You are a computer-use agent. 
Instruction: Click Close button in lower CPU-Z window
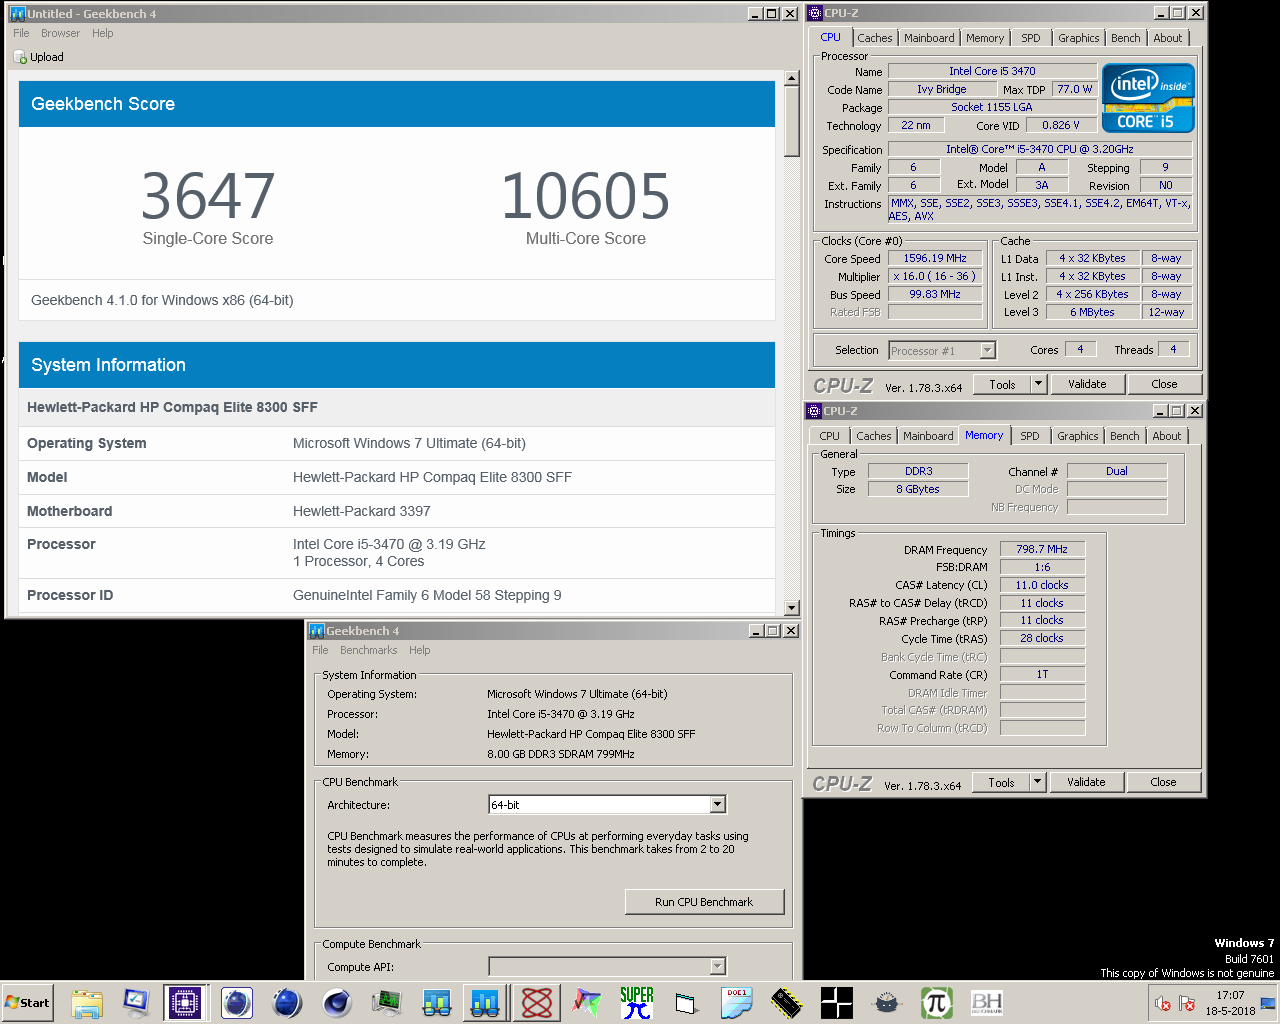1163,782
